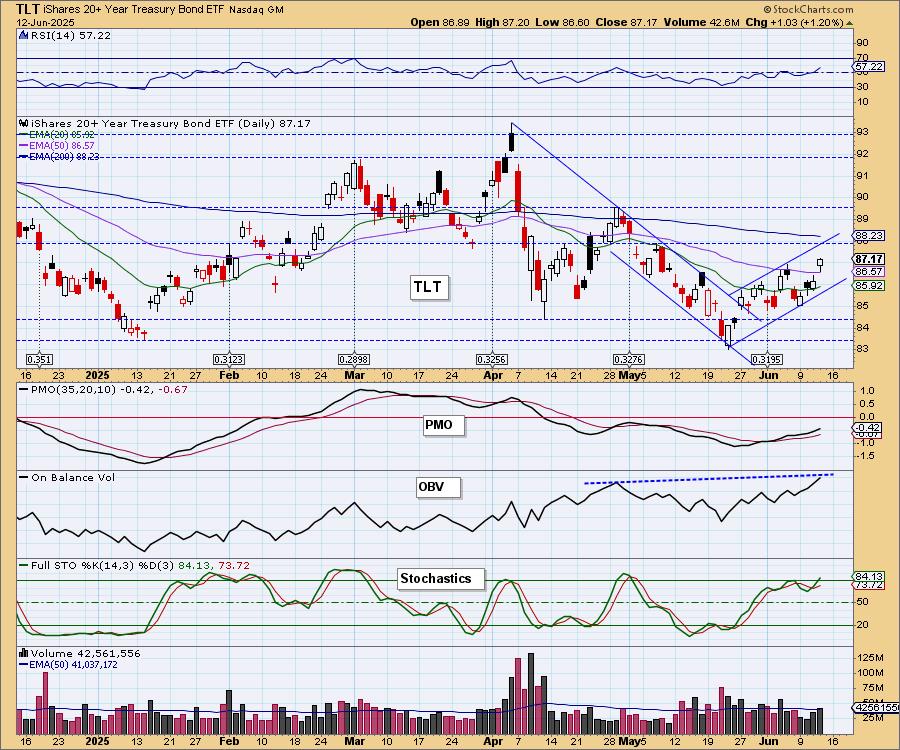Click the 0.3256 yield label box
The image size is (900, 750).
[492, 360]
